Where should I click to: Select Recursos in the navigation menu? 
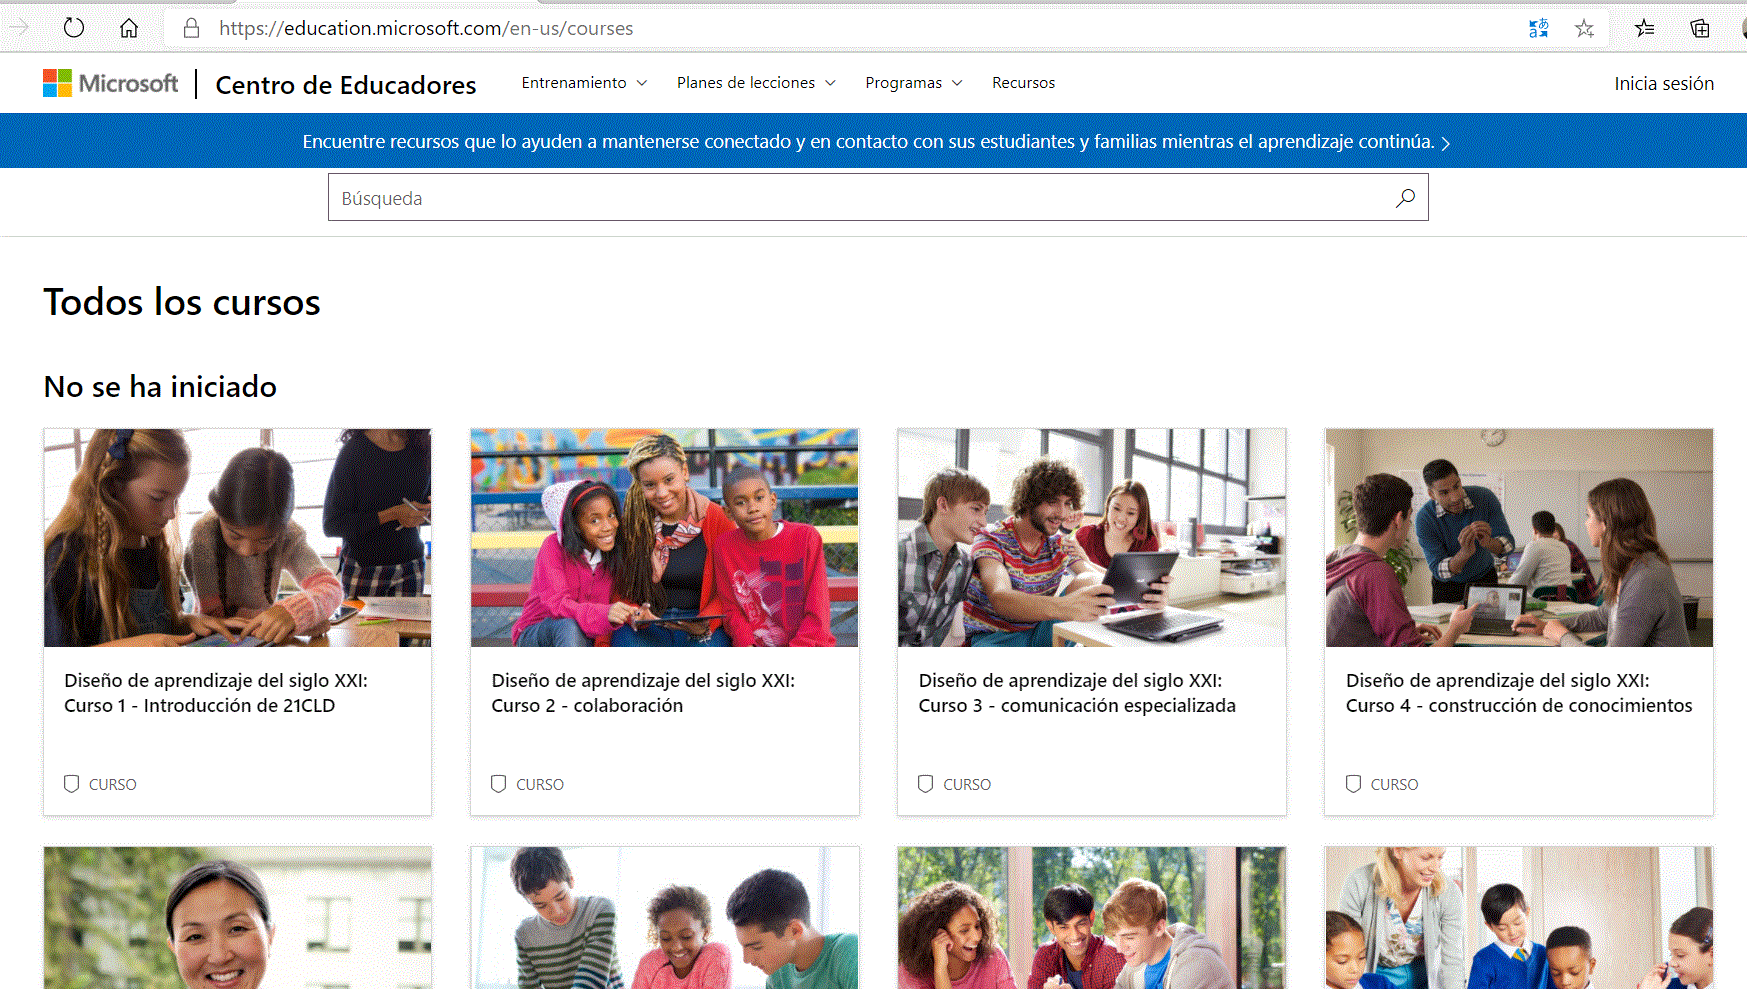tap(1023, 83)
